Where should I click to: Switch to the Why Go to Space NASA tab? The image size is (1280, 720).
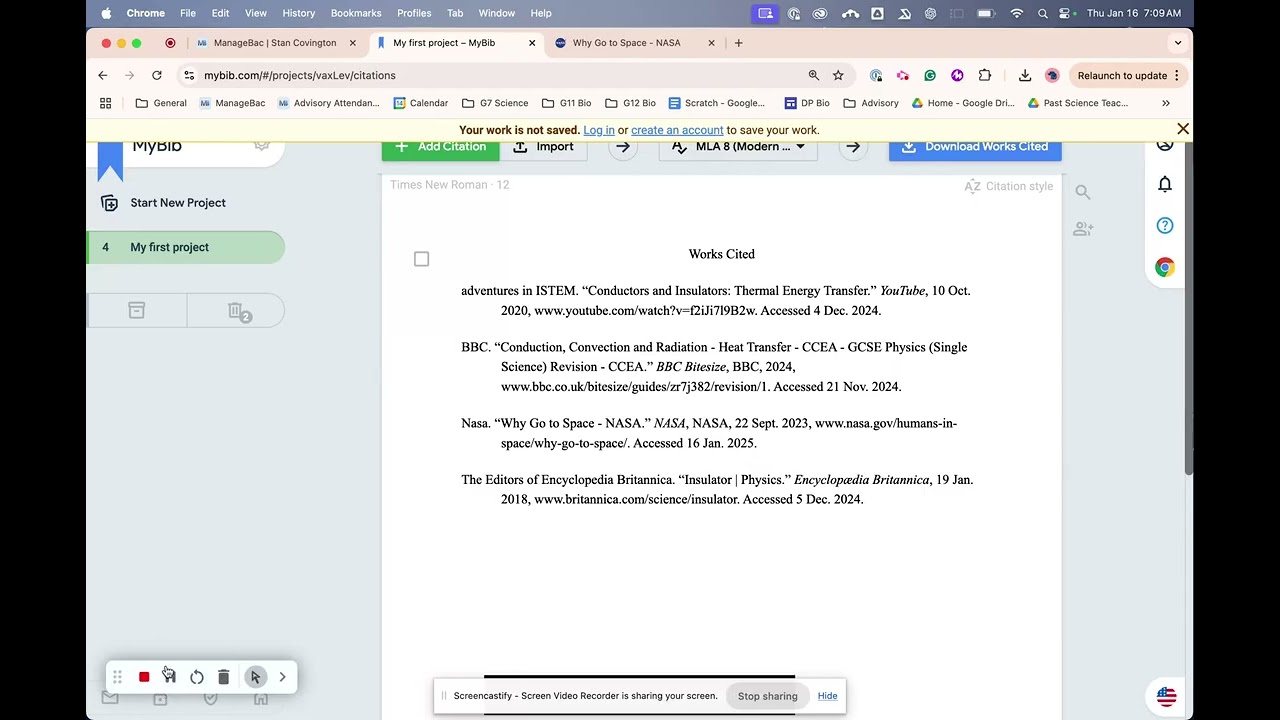(x=635, y=43)
